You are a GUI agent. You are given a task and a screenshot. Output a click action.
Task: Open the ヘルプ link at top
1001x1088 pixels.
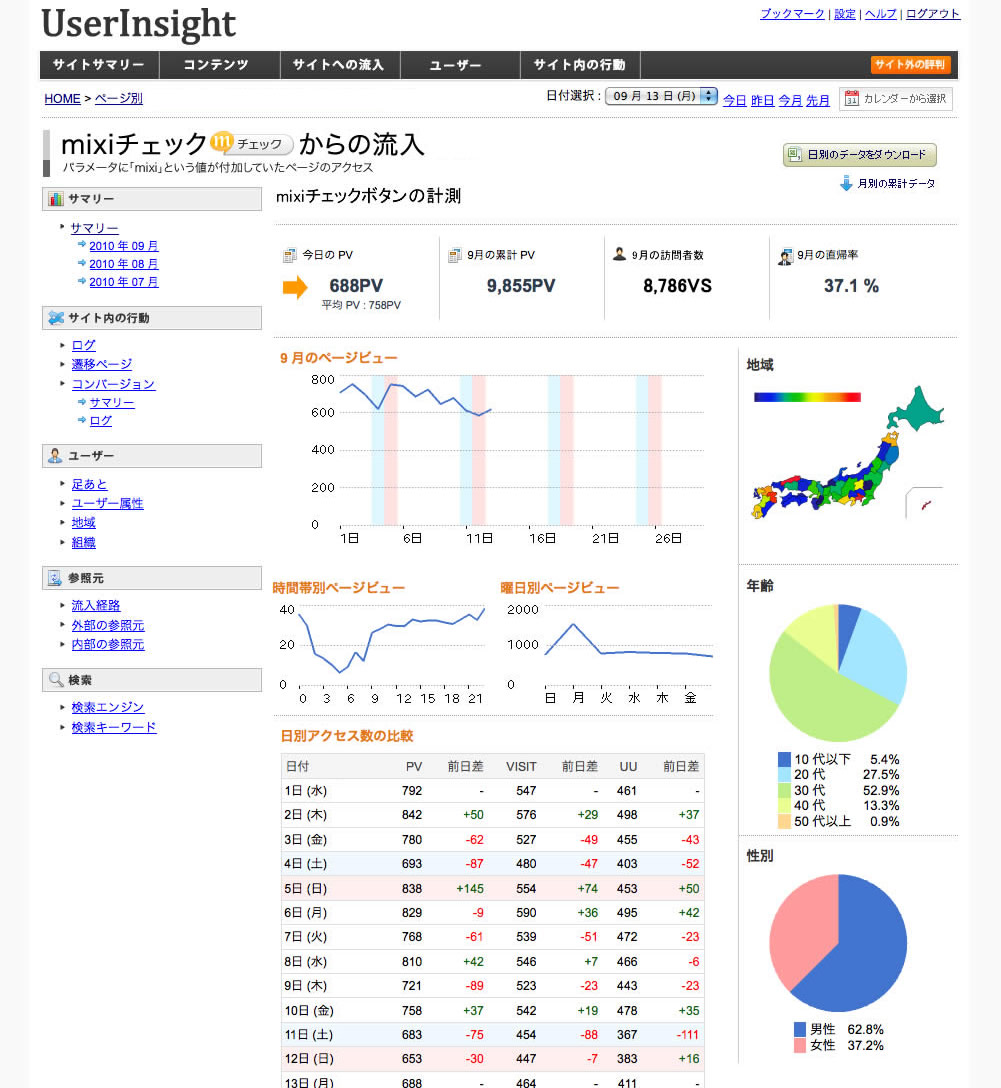880,14
